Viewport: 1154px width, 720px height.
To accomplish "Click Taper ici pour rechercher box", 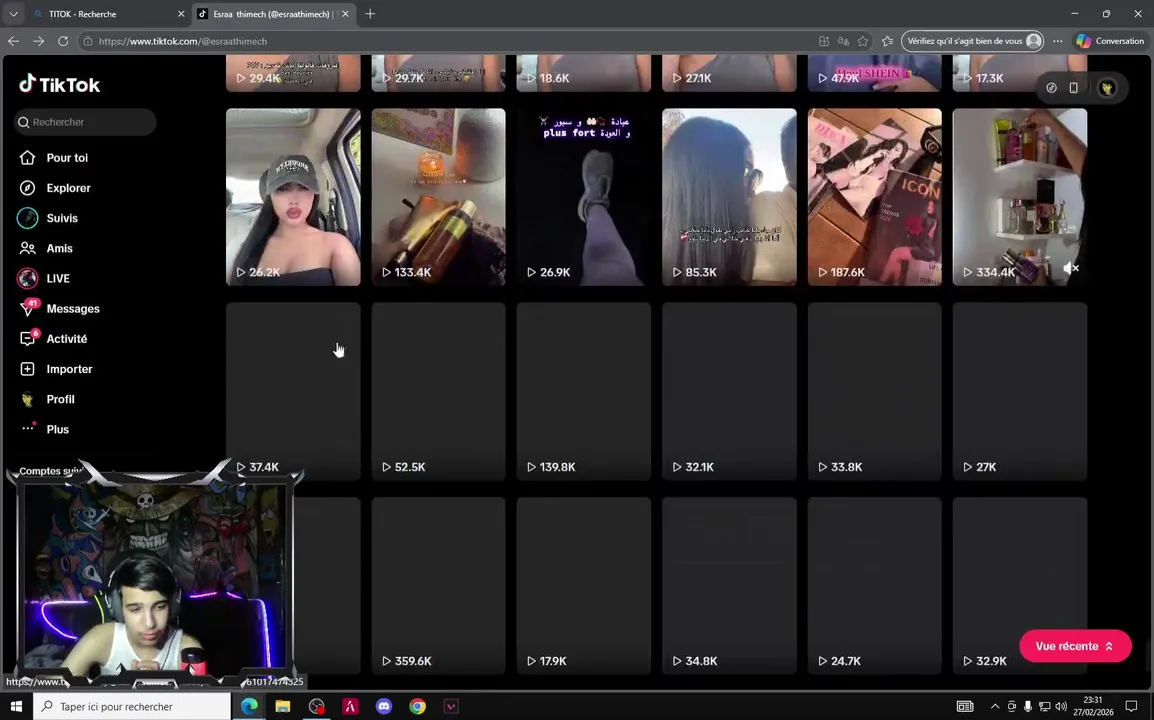I will (132, 707).
